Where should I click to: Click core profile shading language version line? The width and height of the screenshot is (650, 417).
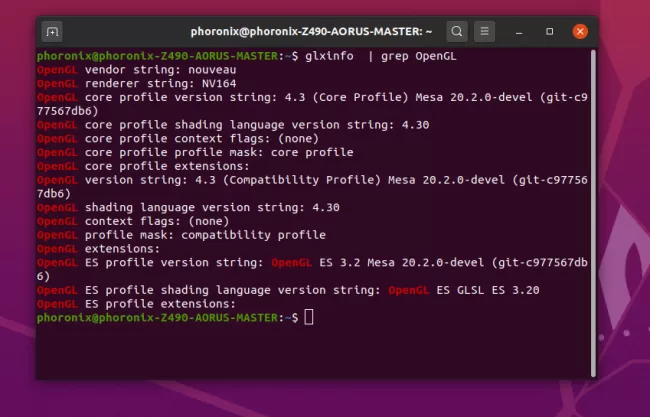pos(233,125)
